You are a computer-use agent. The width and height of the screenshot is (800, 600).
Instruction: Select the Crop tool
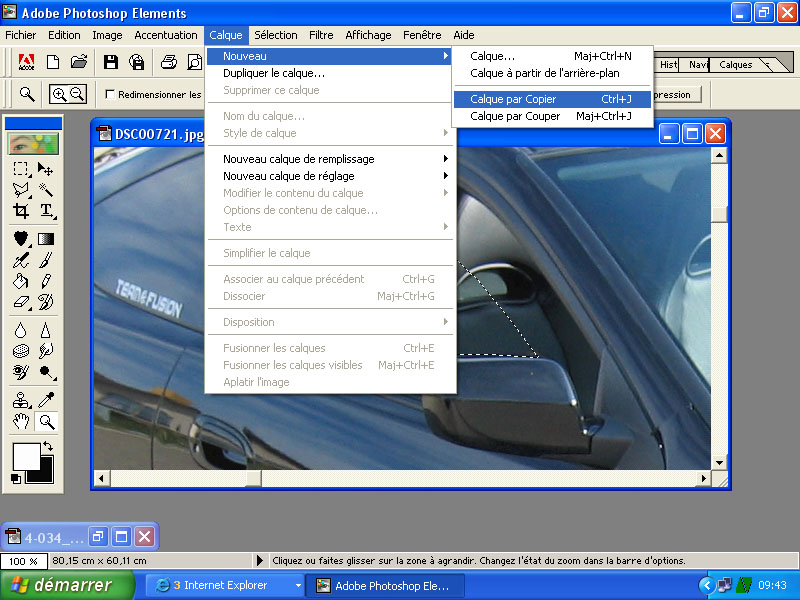pos(21,210)
